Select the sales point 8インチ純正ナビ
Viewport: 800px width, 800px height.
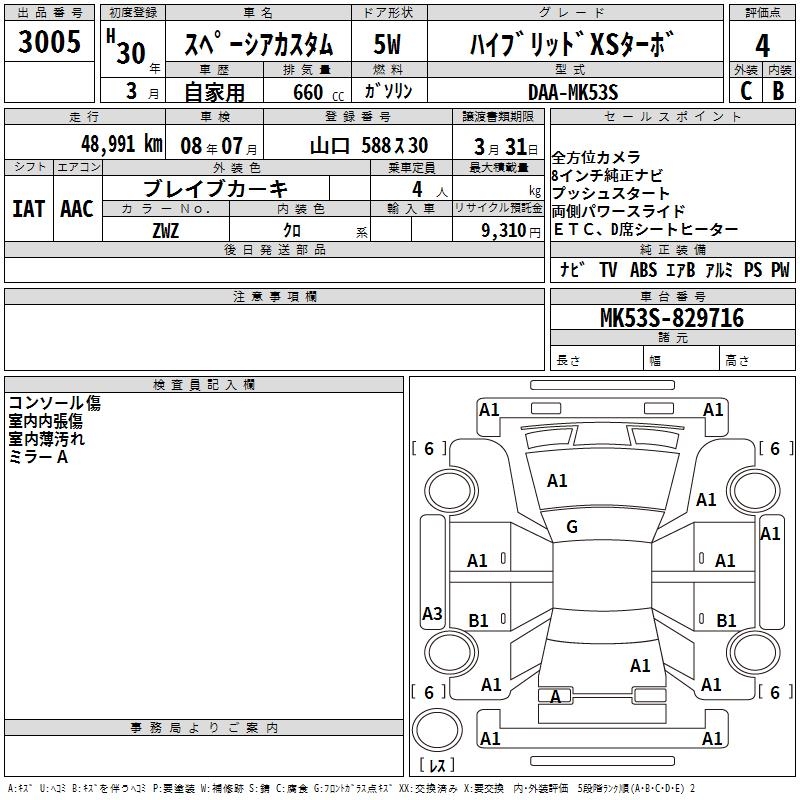point(607,176)
